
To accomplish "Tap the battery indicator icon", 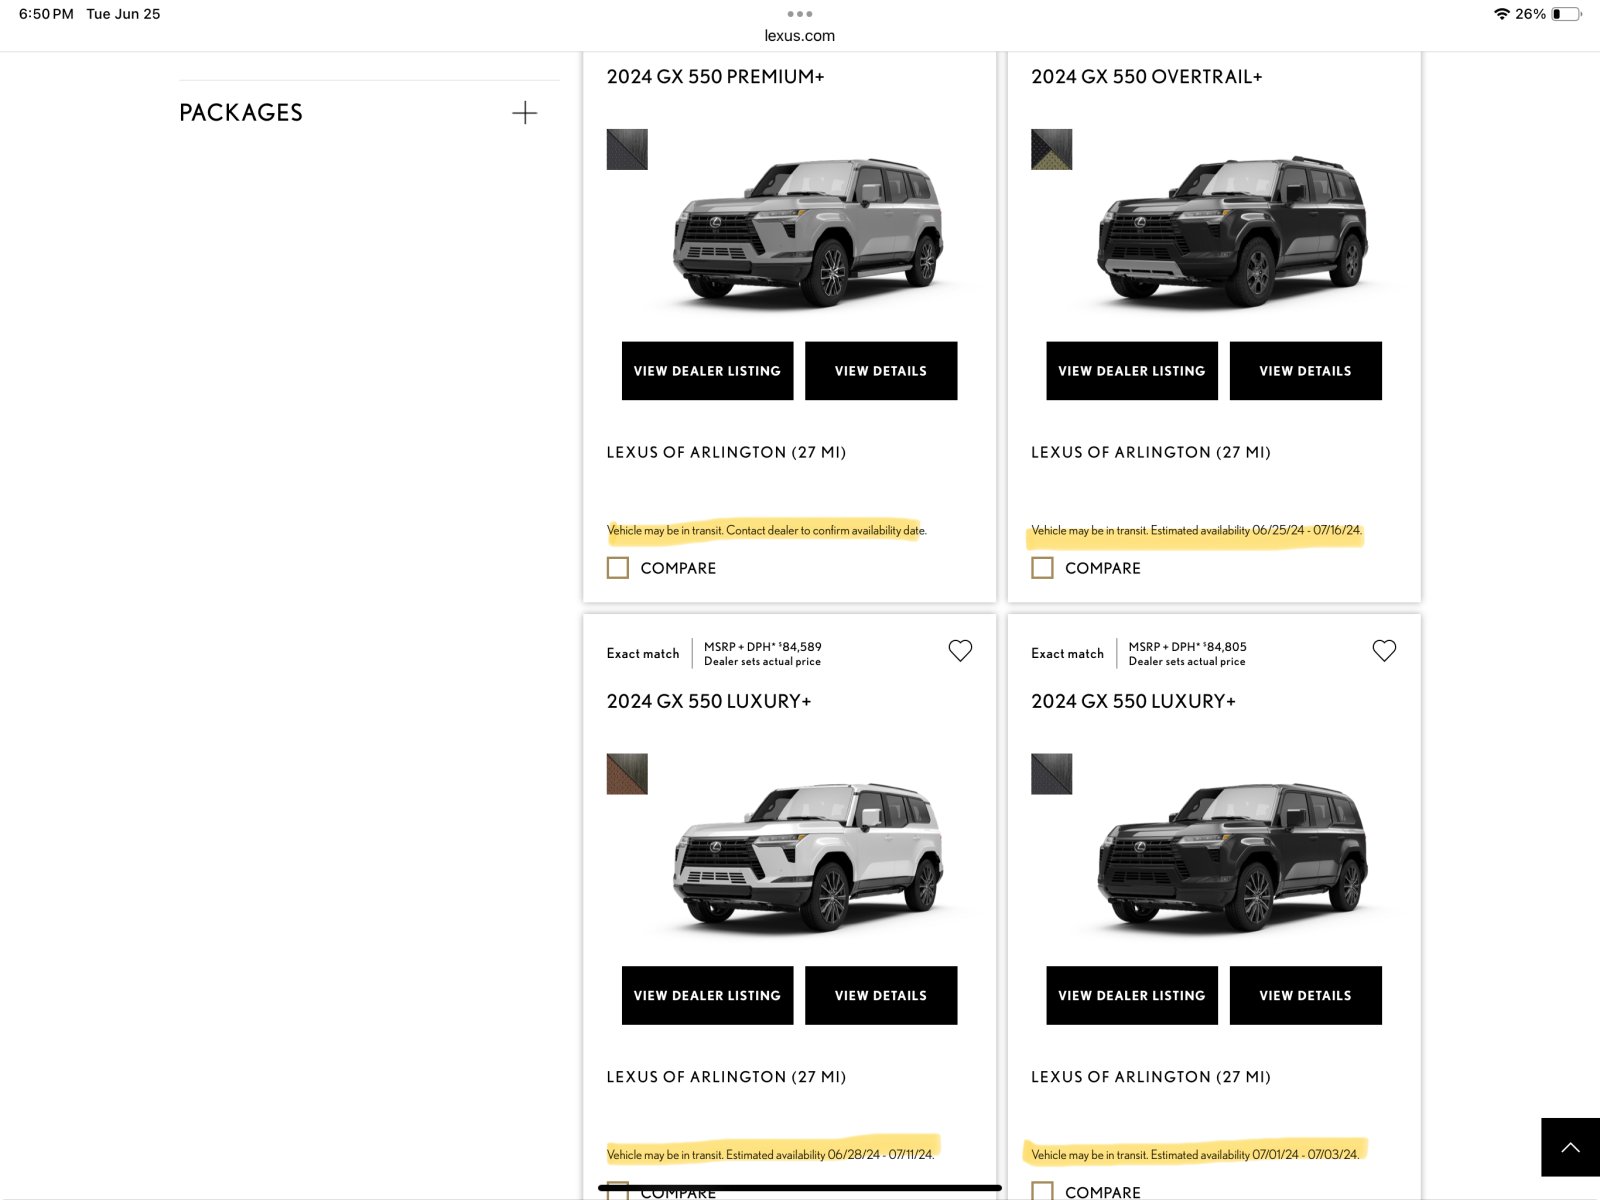I will pos(1567,14).
